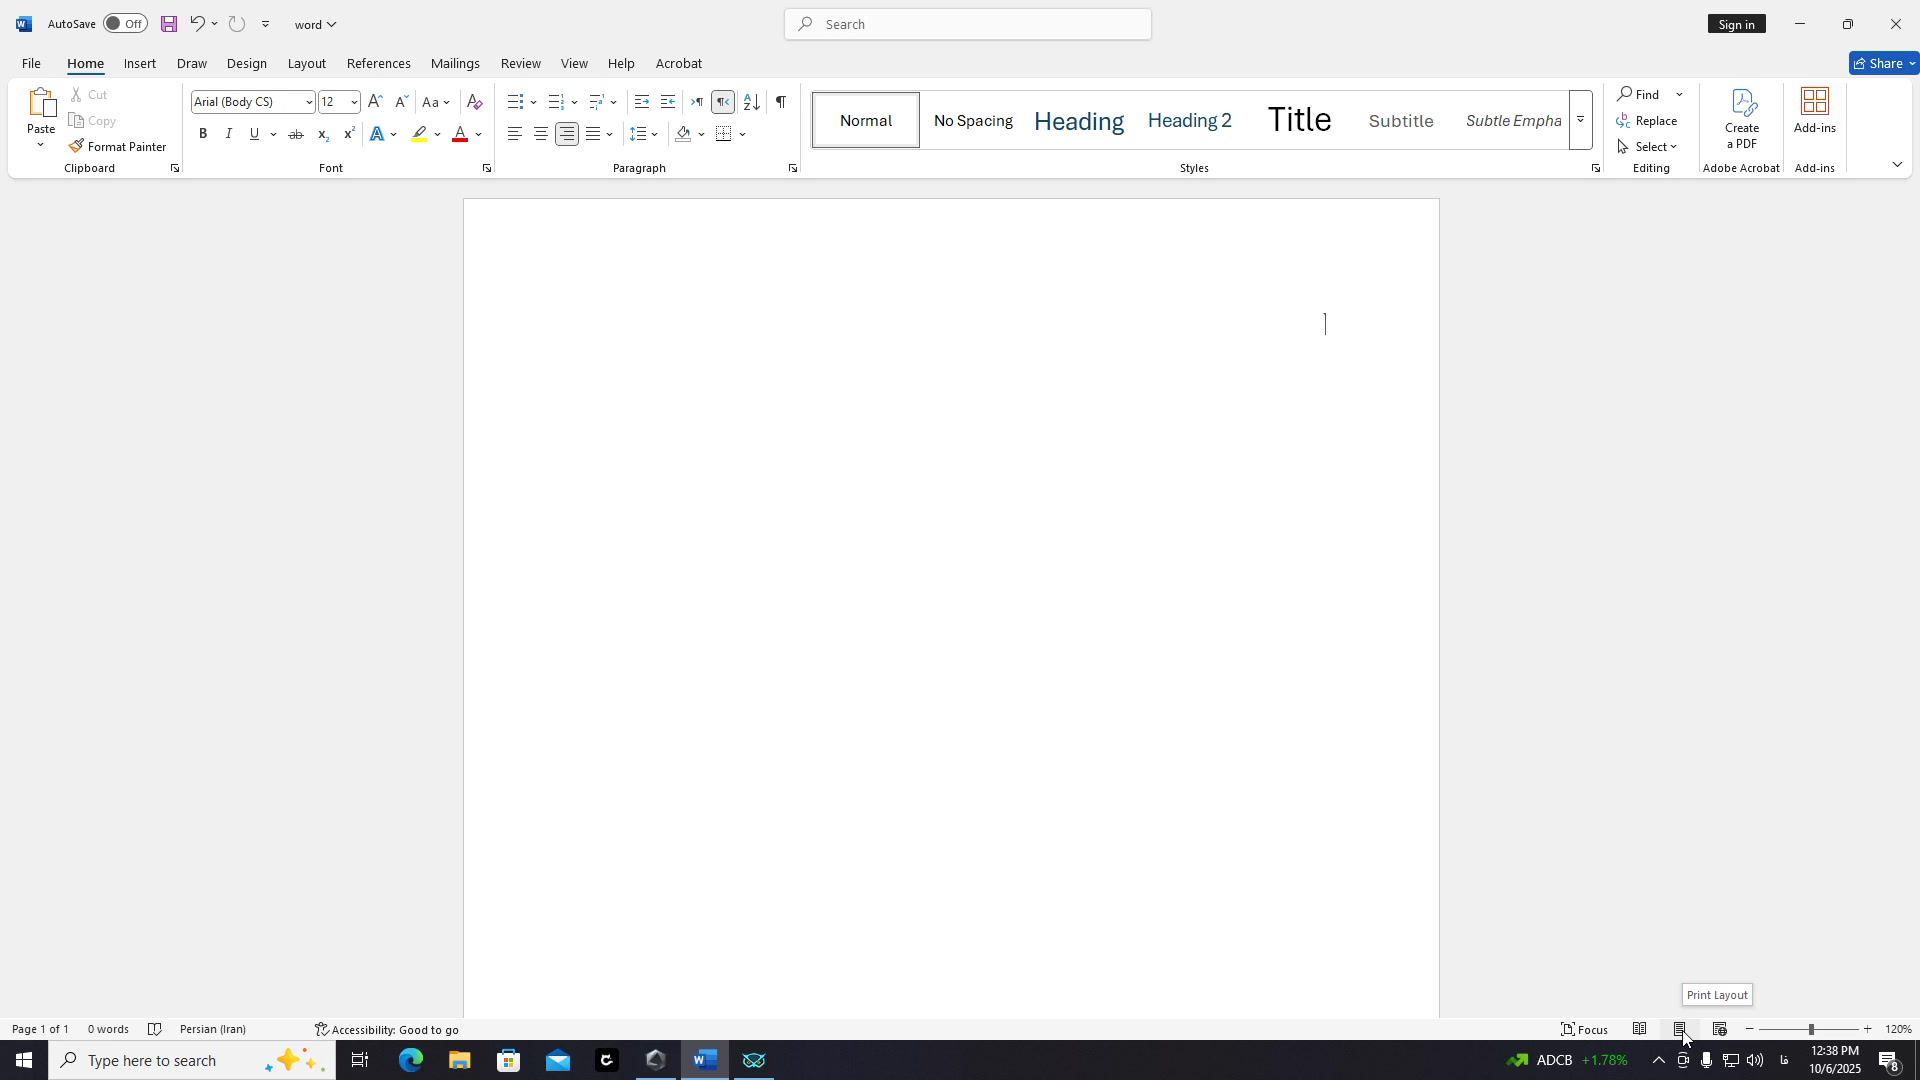Click the Clear All Formatting icon
1920x1080 pixels.
pos(475,102)
